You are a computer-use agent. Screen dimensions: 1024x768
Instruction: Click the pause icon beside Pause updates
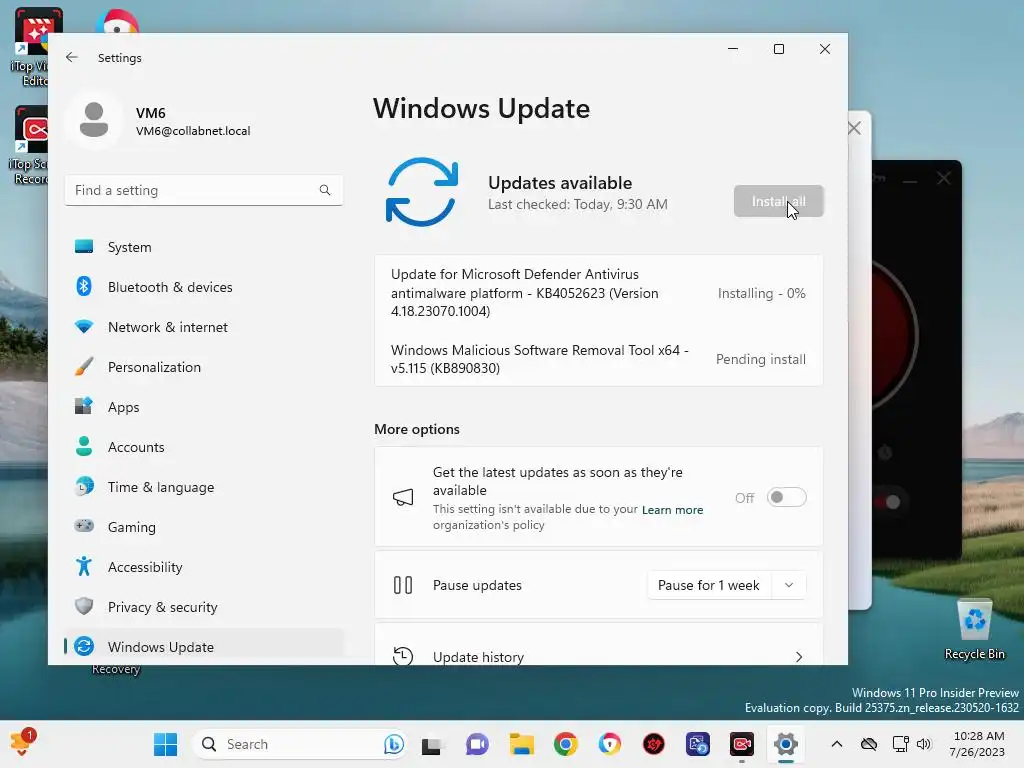pyautogui.click(x=403, y=585)
